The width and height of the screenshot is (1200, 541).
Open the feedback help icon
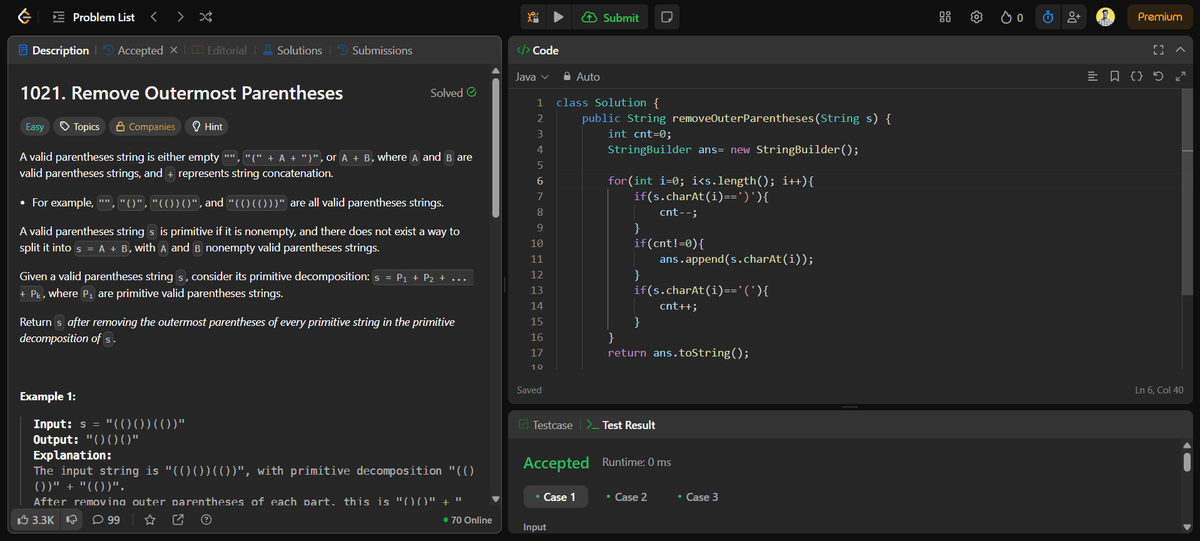pos(206,520)
